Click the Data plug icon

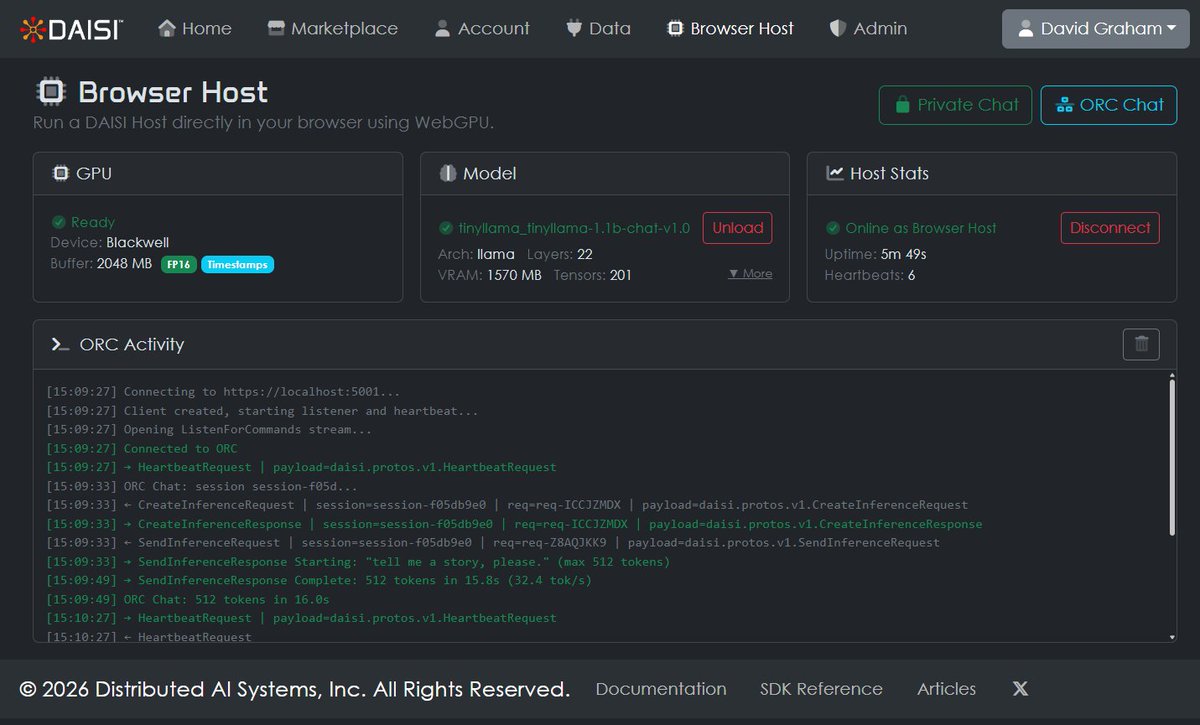coord(574,28)
